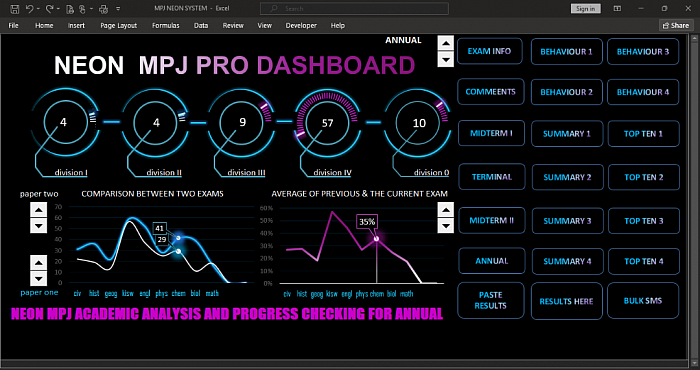
Task: Click the division IV gauge showing 57
Action: [327, 122]
